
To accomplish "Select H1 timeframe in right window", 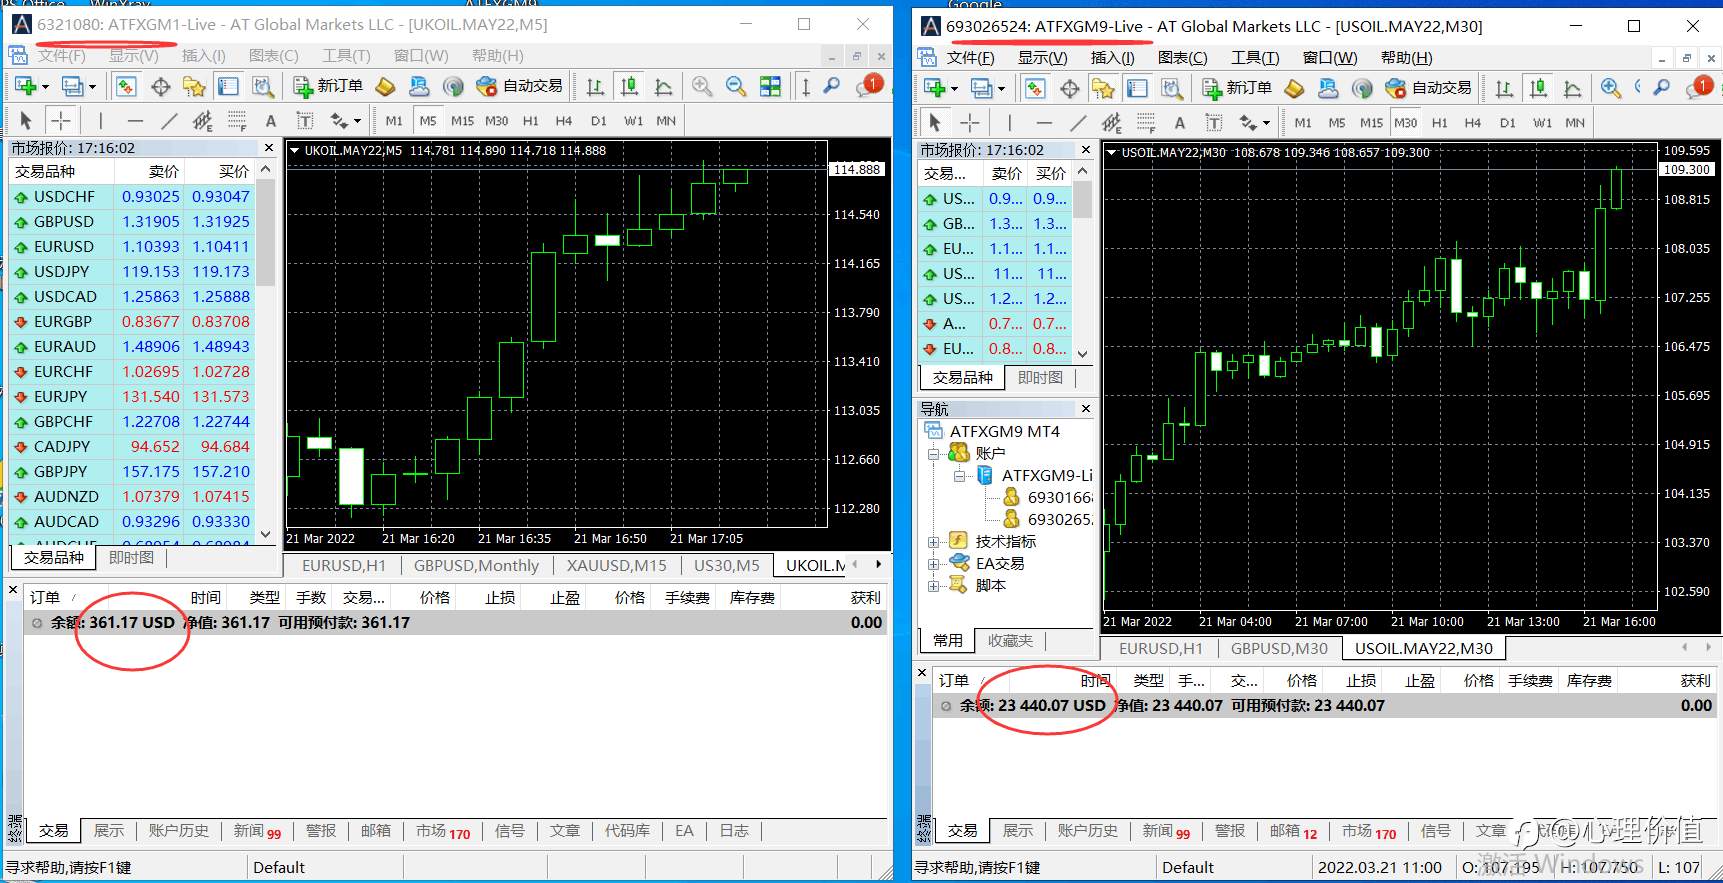I will pos(1440,123).
